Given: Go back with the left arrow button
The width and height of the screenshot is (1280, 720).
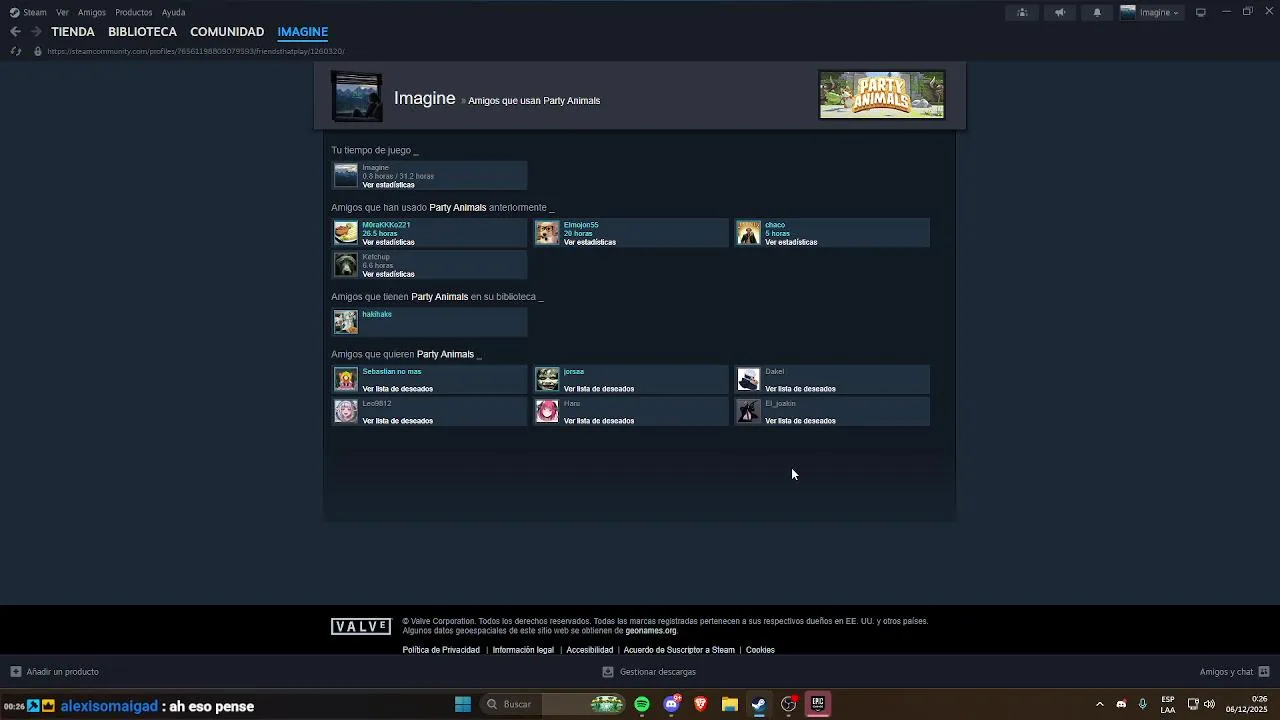Looking at the screenshot, I should (15, 32).
